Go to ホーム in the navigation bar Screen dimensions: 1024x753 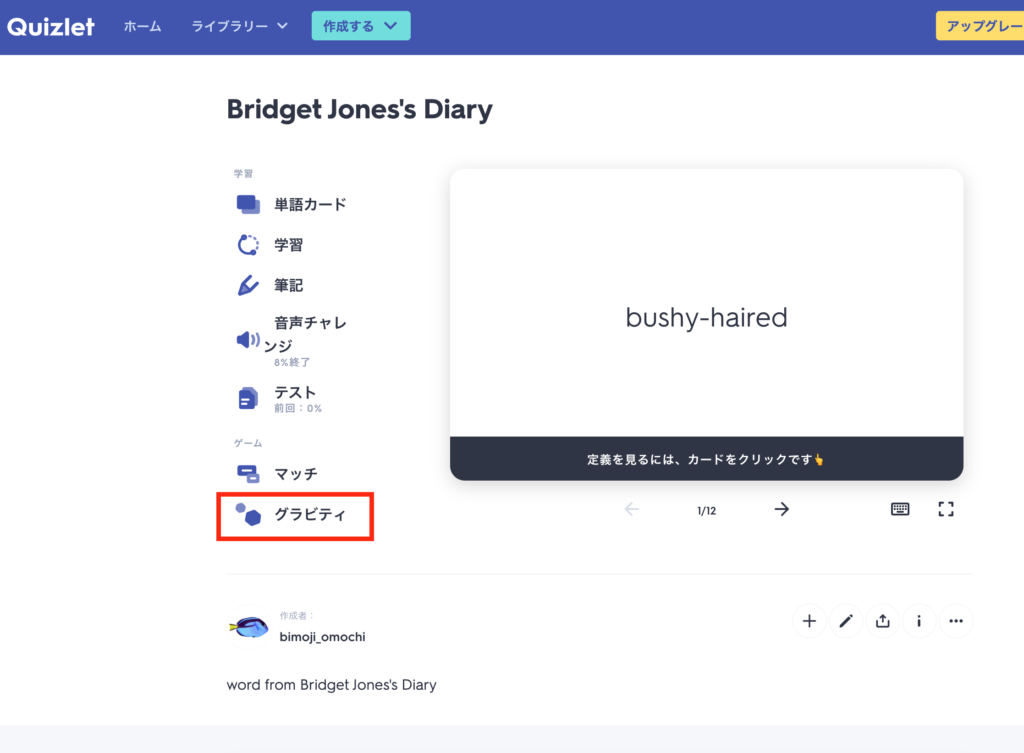pos(142,26)
